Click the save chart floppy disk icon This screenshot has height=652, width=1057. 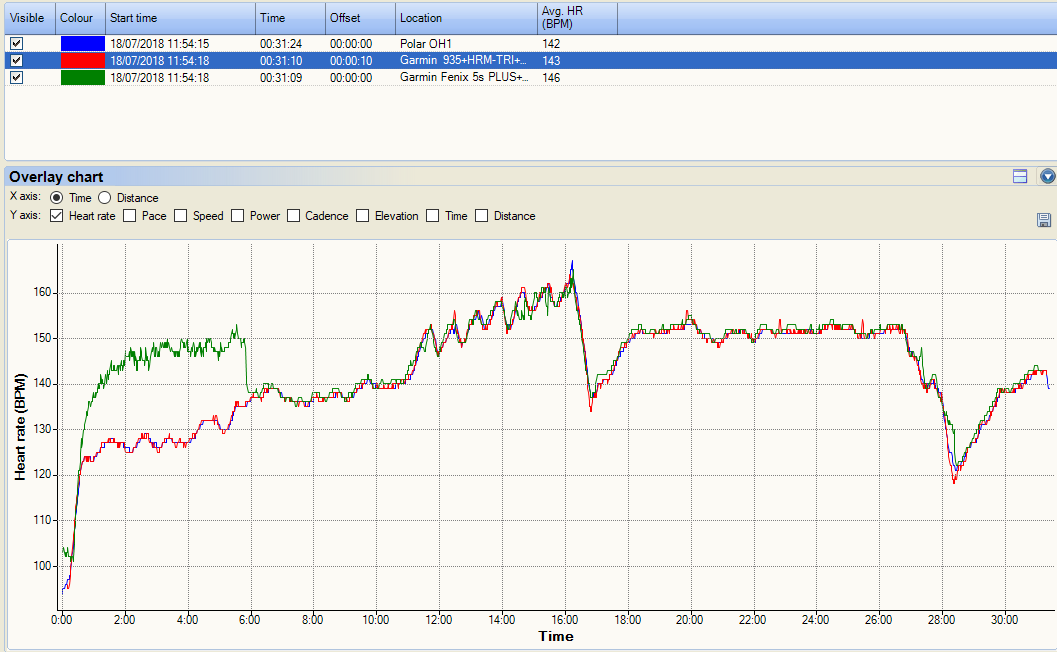click(1044, 220)
